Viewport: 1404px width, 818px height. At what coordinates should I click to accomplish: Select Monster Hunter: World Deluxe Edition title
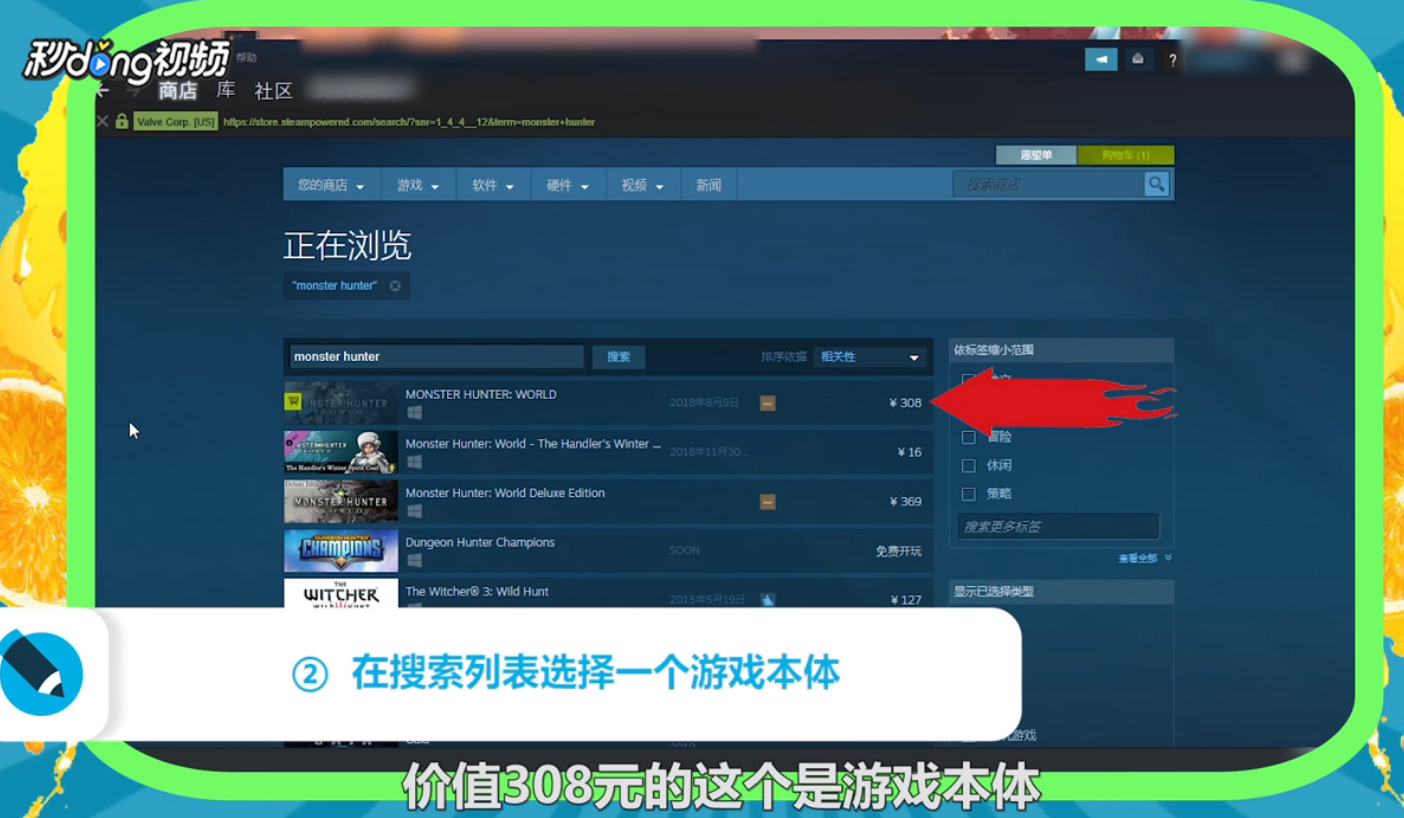coord(505,493)
